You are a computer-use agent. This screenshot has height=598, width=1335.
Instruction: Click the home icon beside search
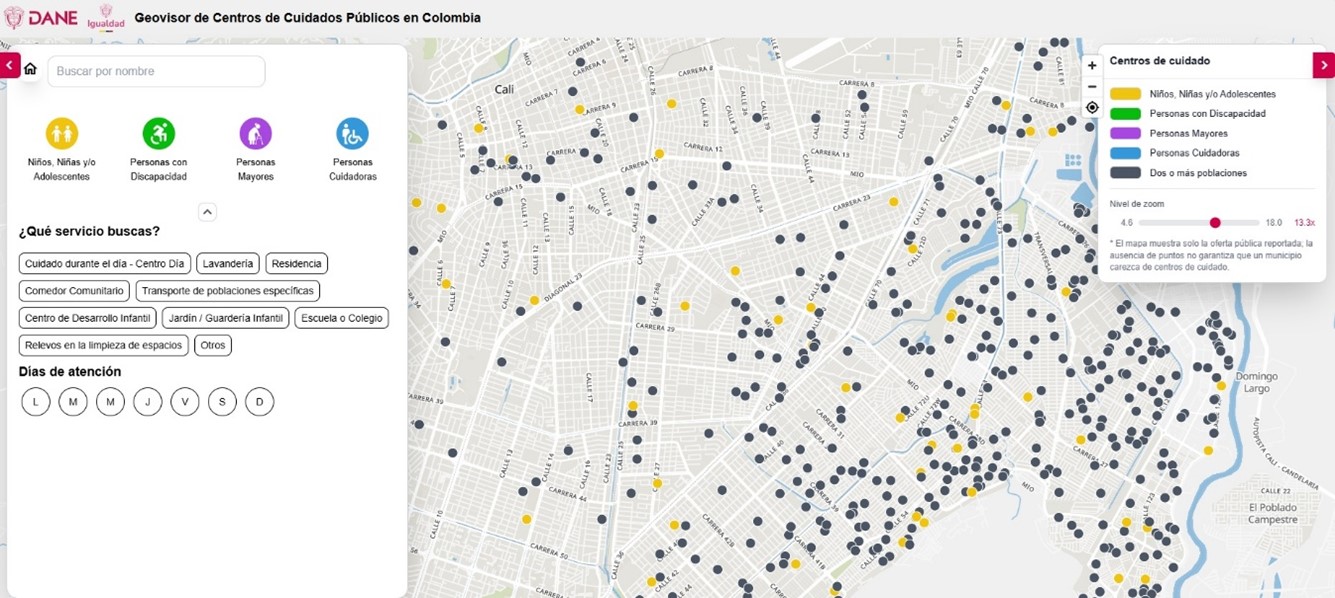click(30, 69)
